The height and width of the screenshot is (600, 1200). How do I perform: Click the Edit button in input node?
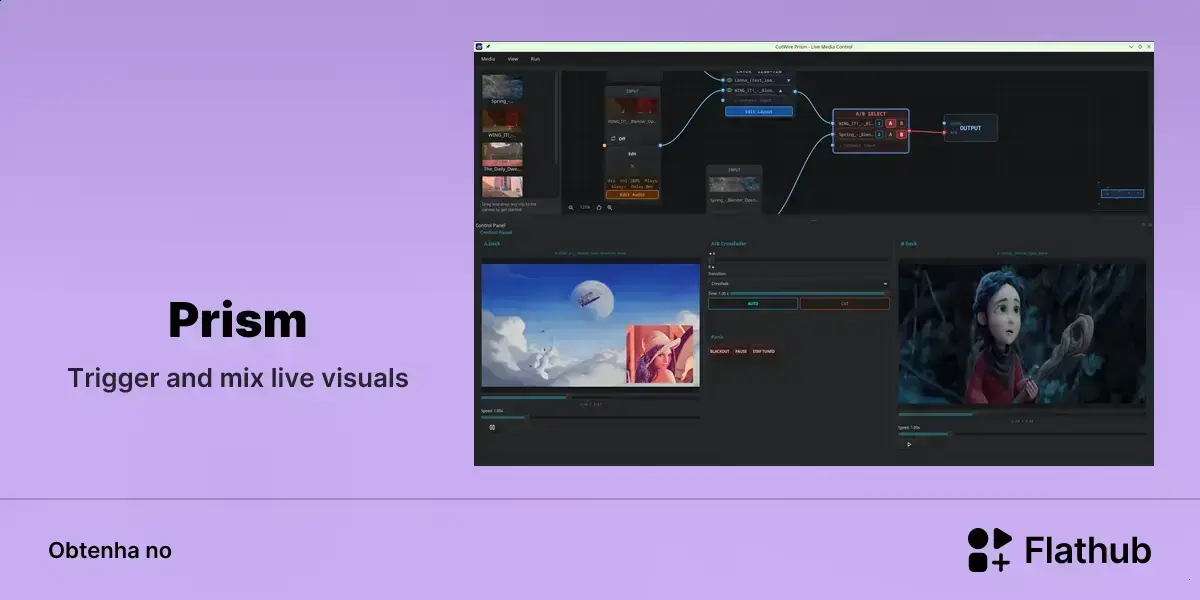pyautogui.click(x=632, y=154)
